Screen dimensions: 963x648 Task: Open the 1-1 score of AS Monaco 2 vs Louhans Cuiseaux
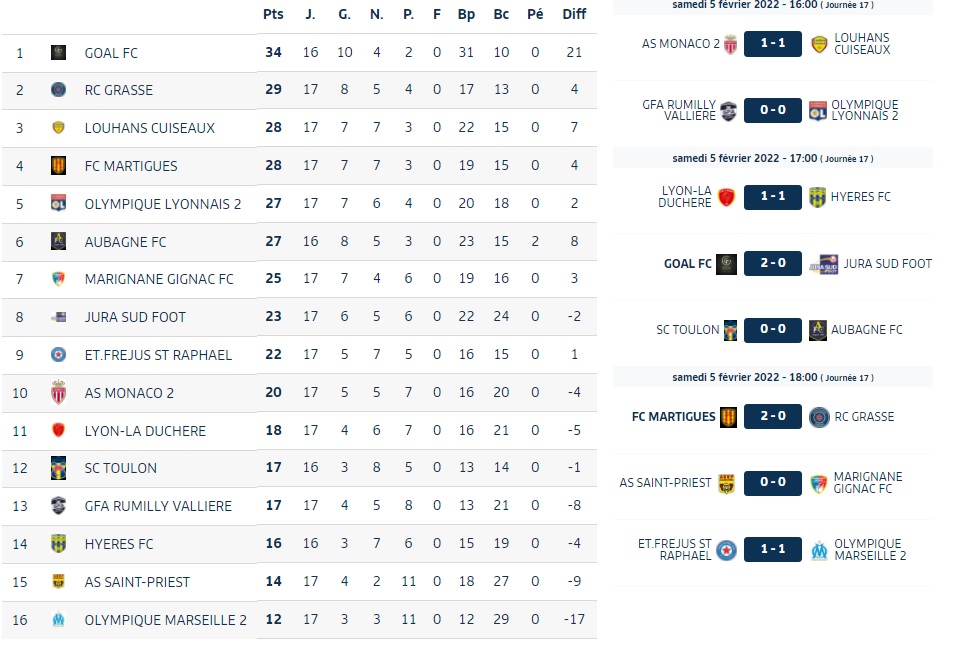click(x=773, y=44)
